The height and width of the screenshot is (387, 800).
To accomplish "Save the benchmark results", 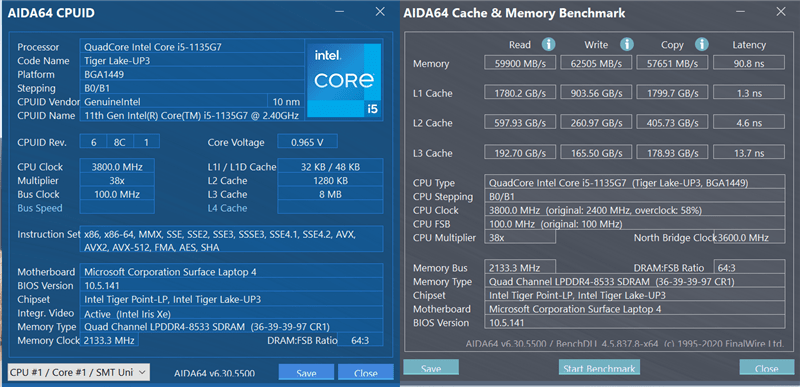I will 431,368.
